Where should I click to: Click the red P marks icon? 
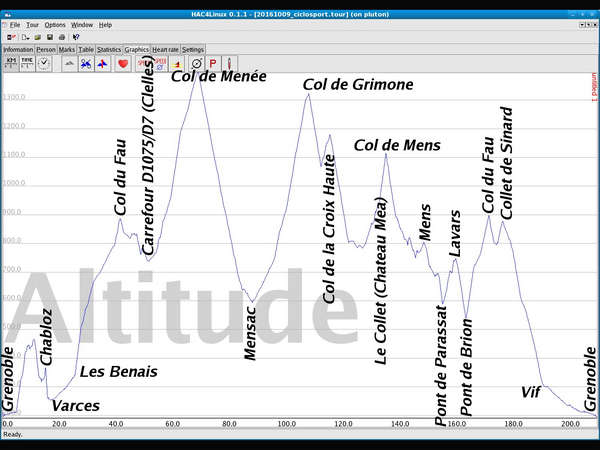(213, 63)
